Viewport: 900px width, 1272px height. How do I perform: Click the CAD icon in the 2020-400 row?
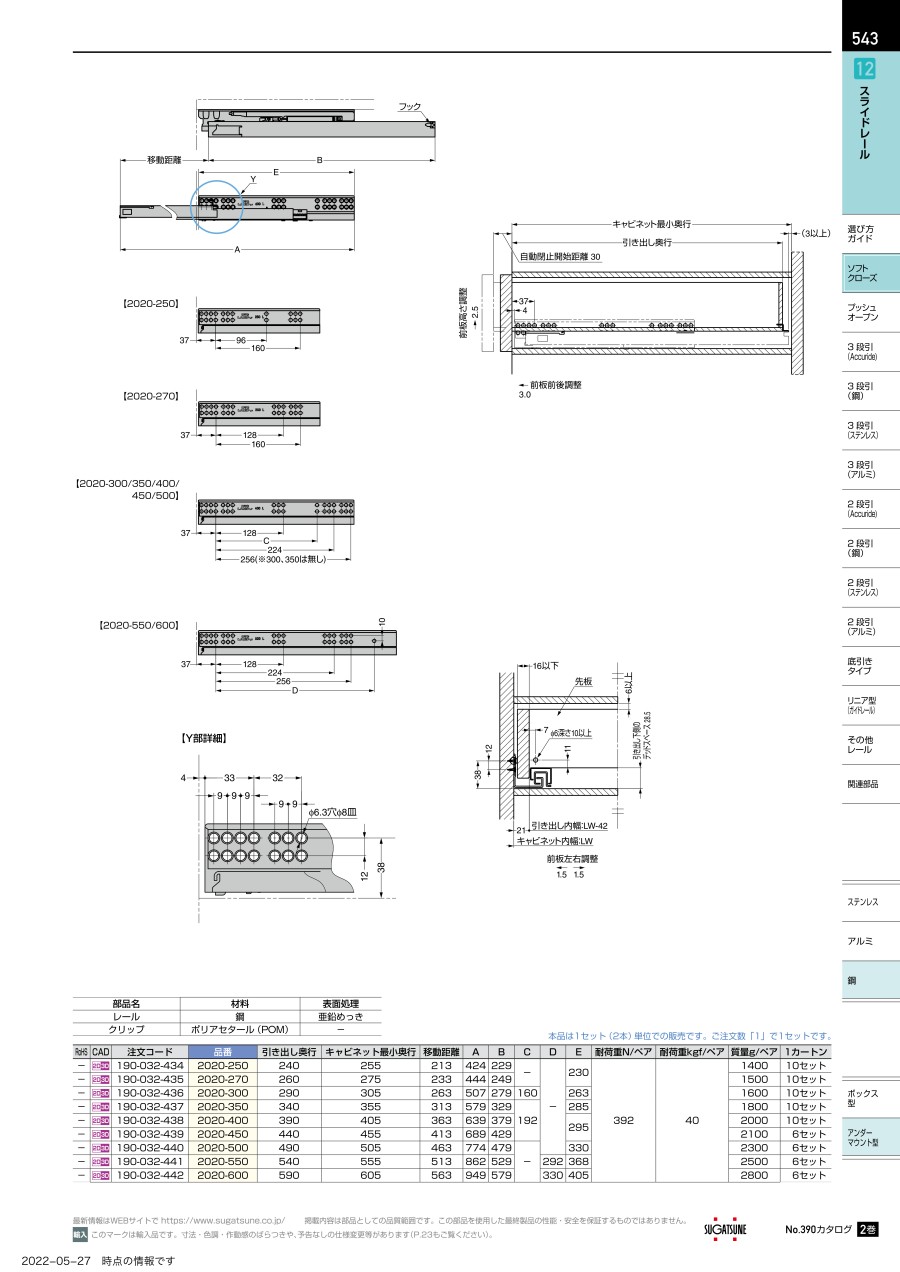point(101,1121)
